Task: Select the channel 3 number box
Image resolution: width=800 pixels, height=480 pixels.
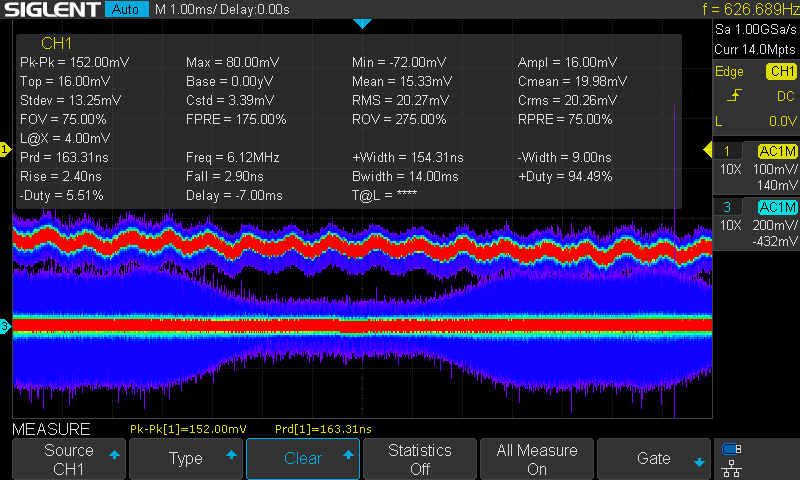Action: (727, 207)
